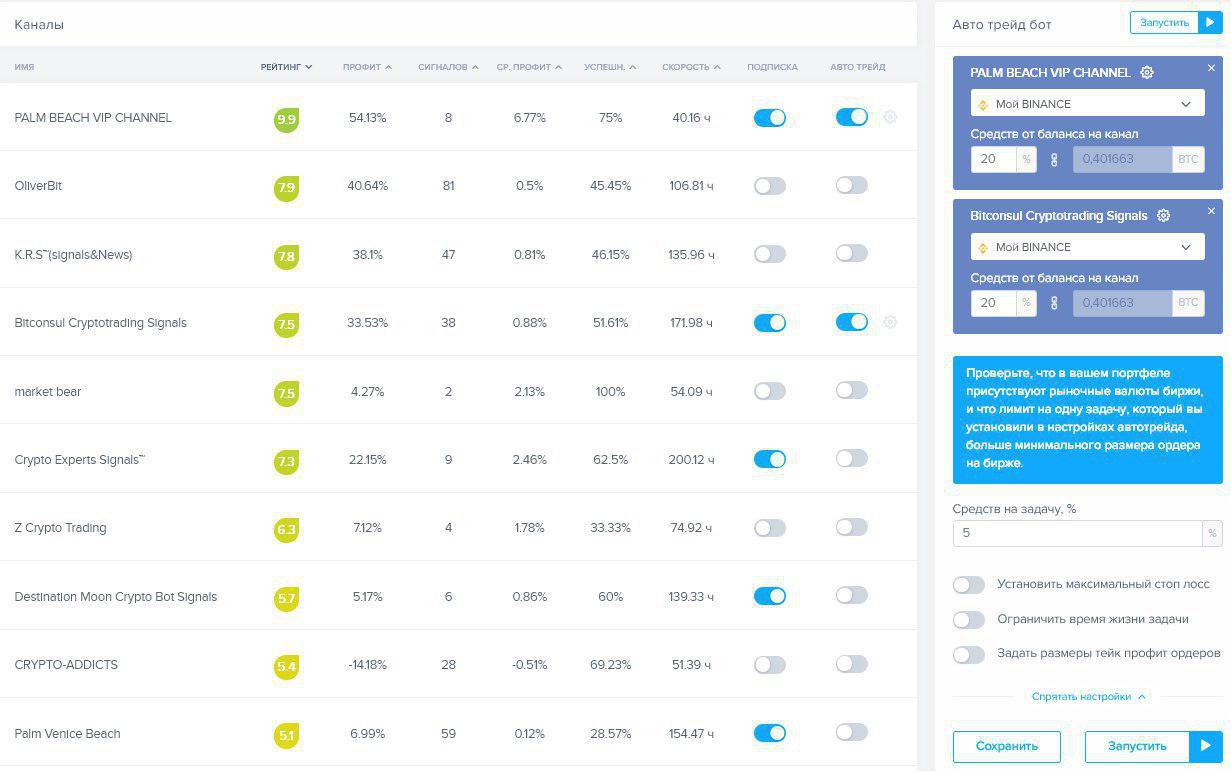Click the 5.1 rating badge
Viewport: 1231px width, 773px height.
[x=286, y=735]
